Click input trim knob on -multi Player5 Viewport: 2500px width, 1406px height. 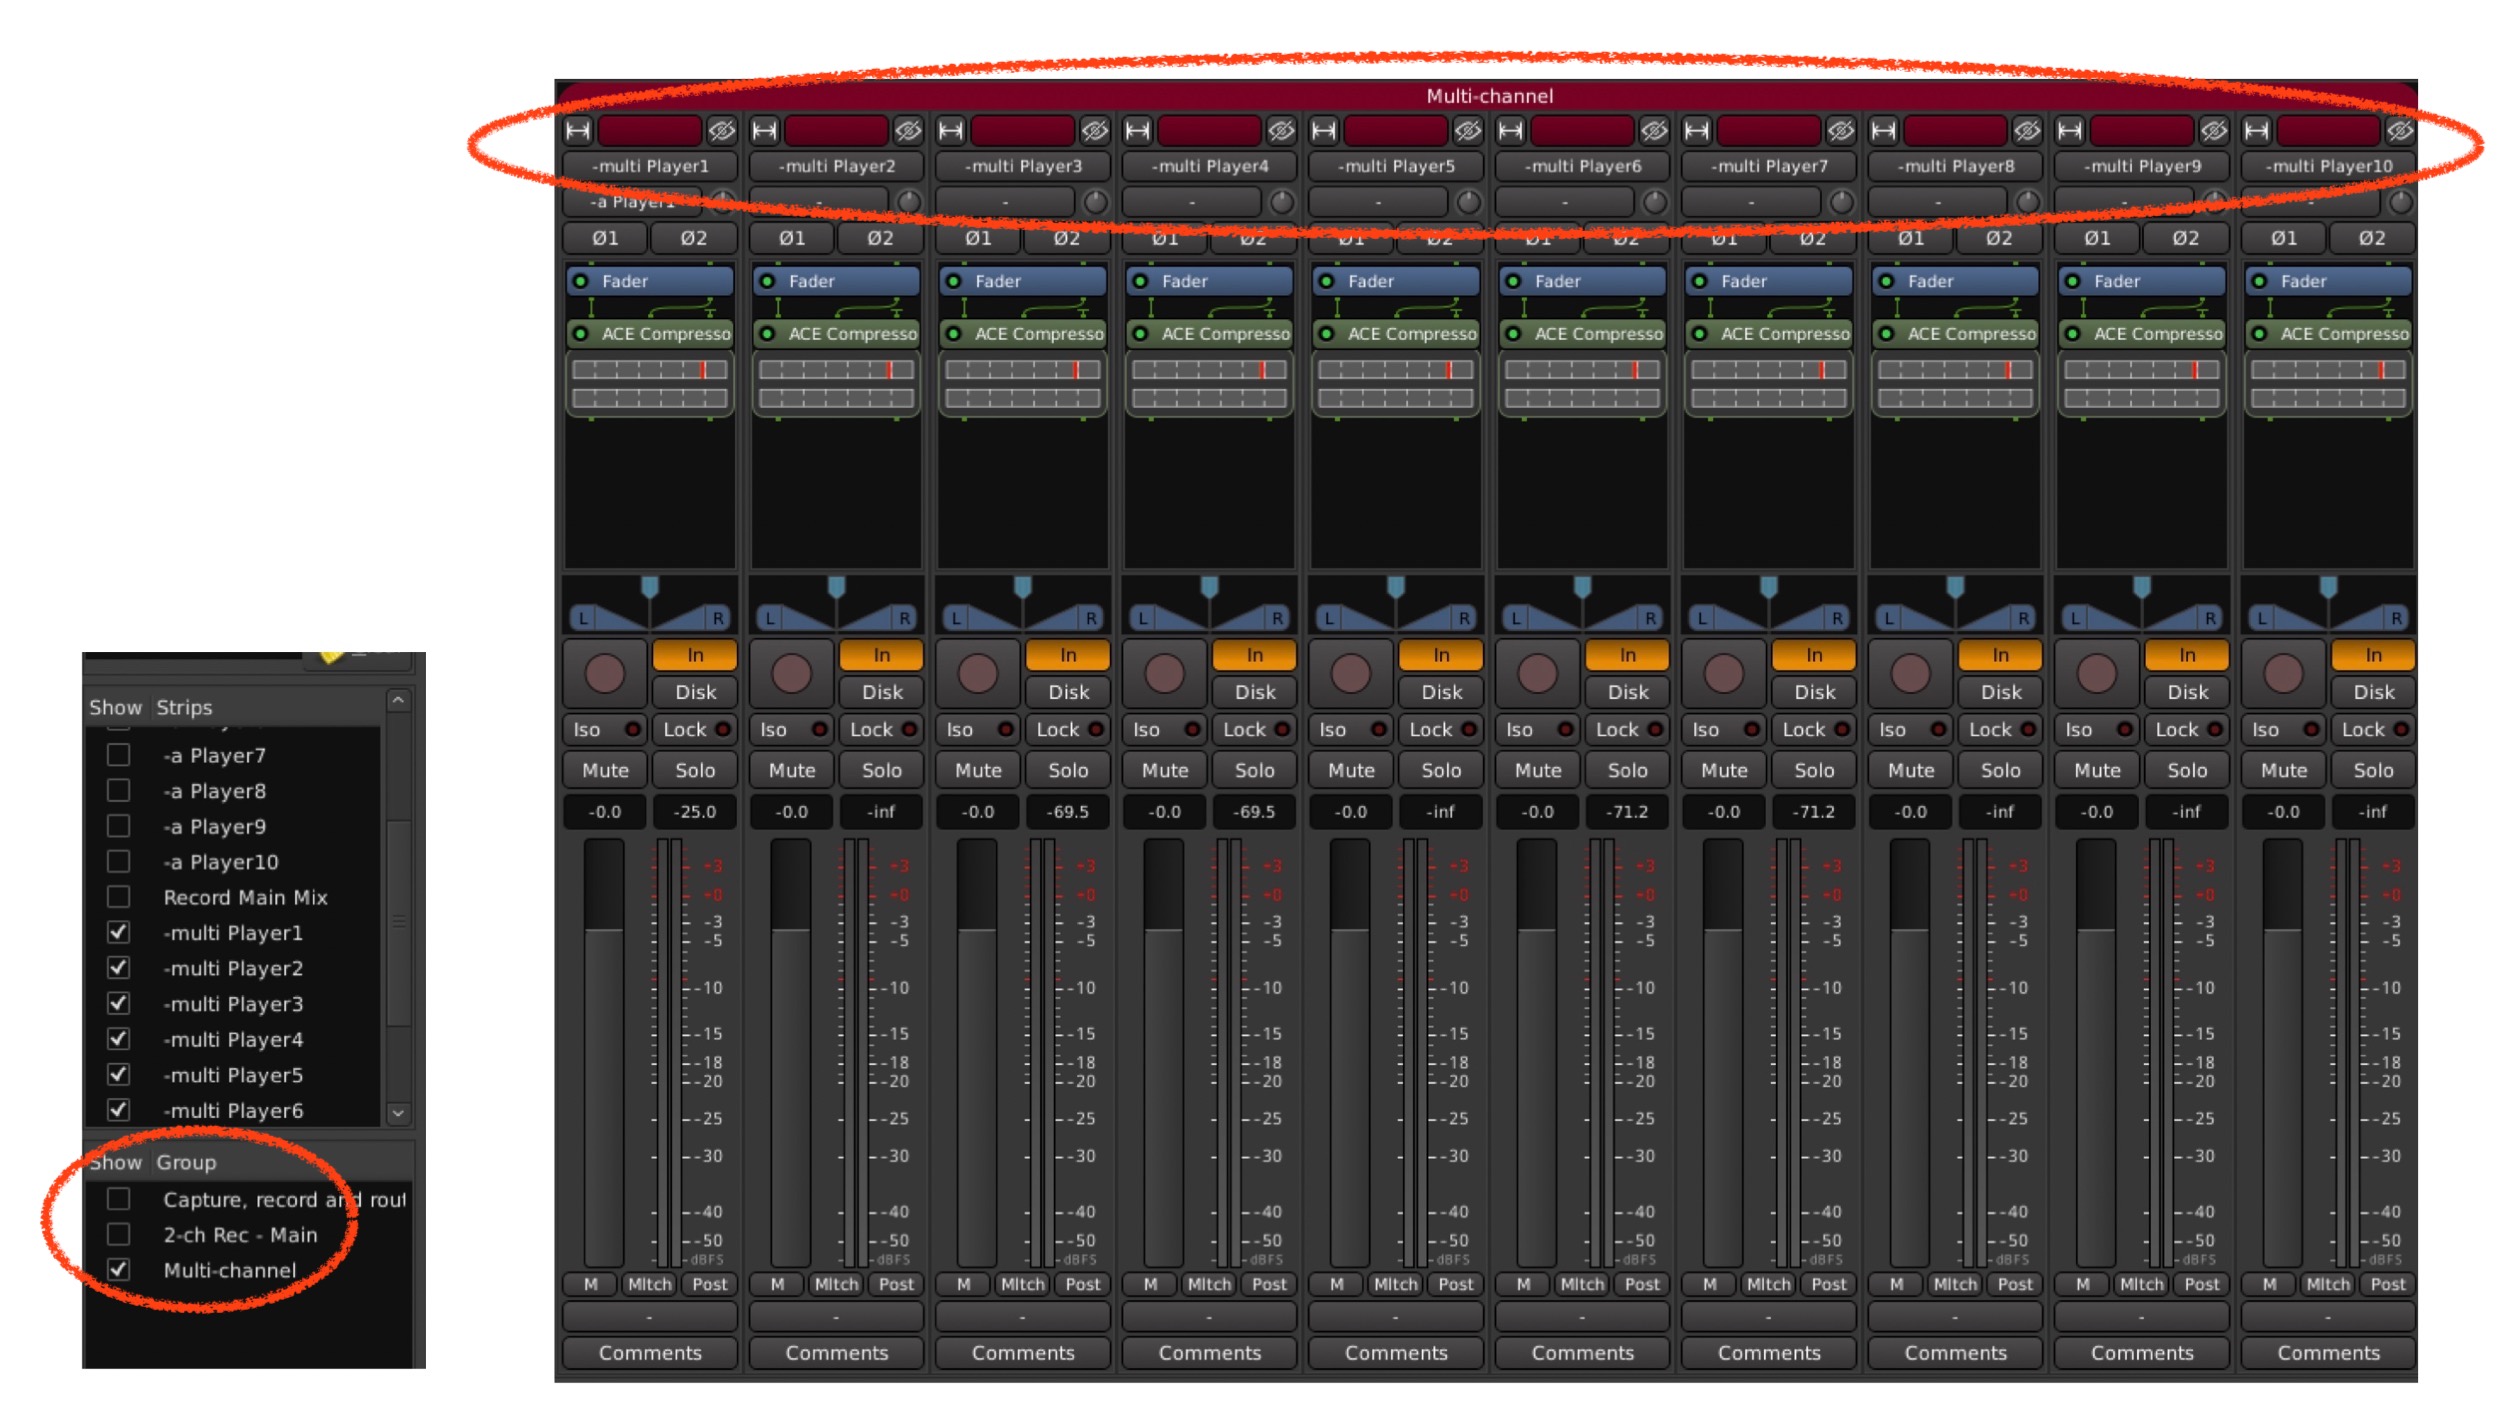click(x=1469, y=202)
